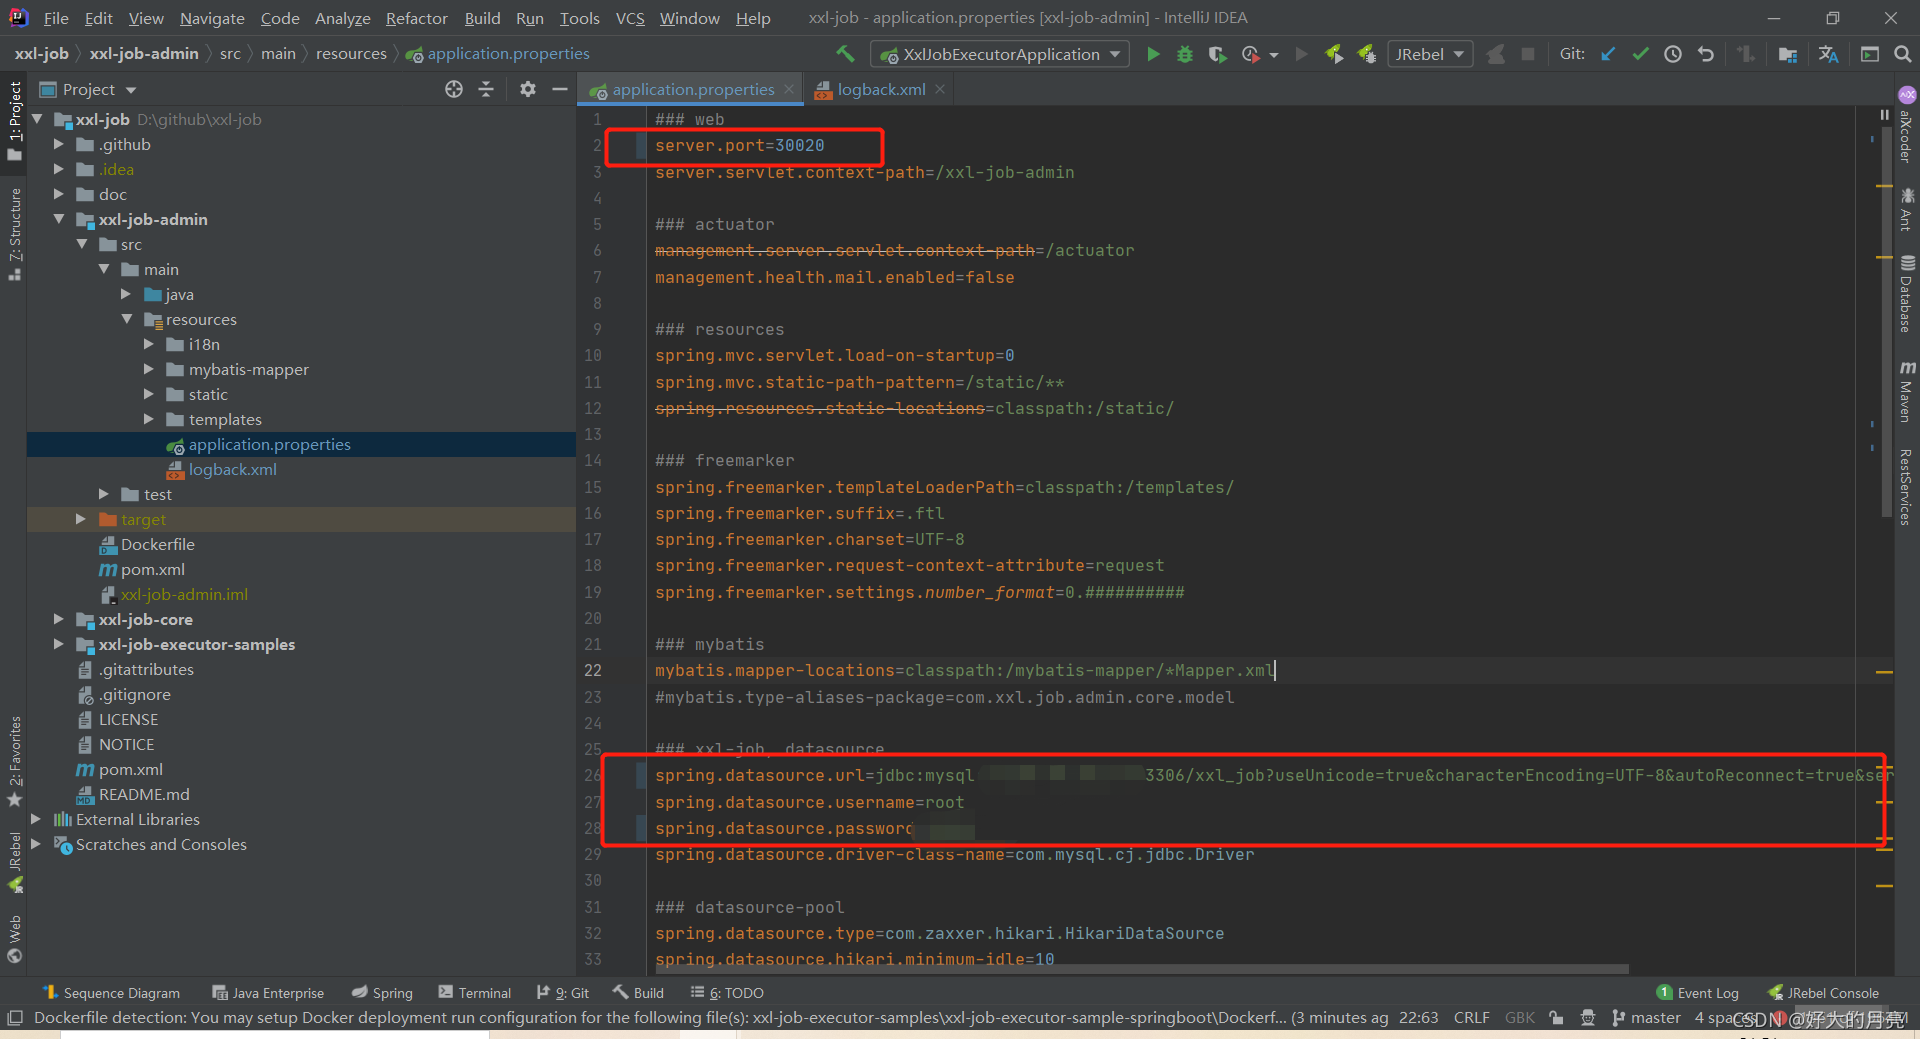Select Dockerfile in project tree
This screenshot has width=1920, height=1039.
point(157,544)
